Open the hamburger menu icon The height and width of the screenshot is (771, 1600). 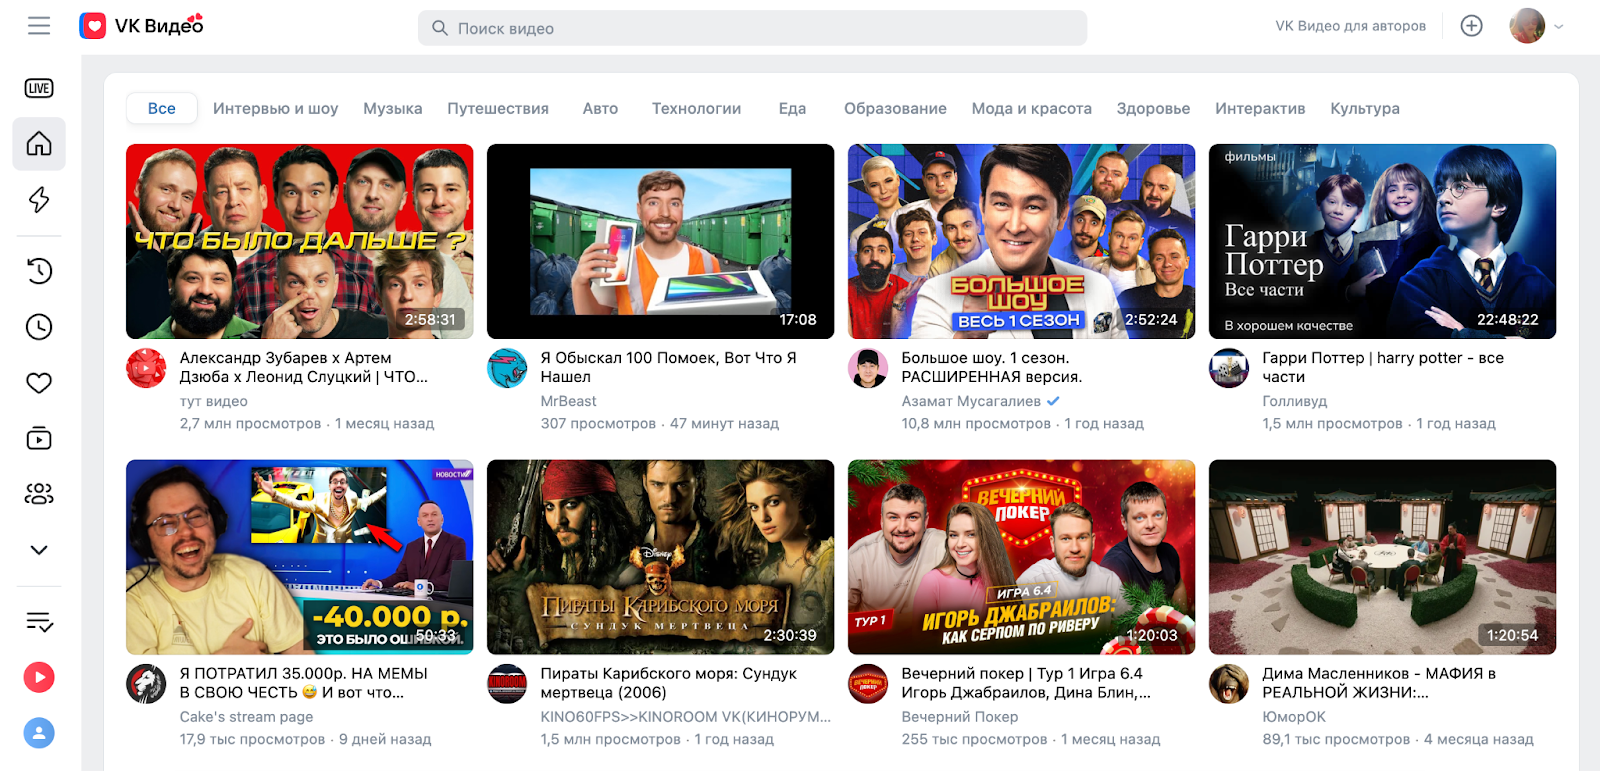[x=39, y=26]
